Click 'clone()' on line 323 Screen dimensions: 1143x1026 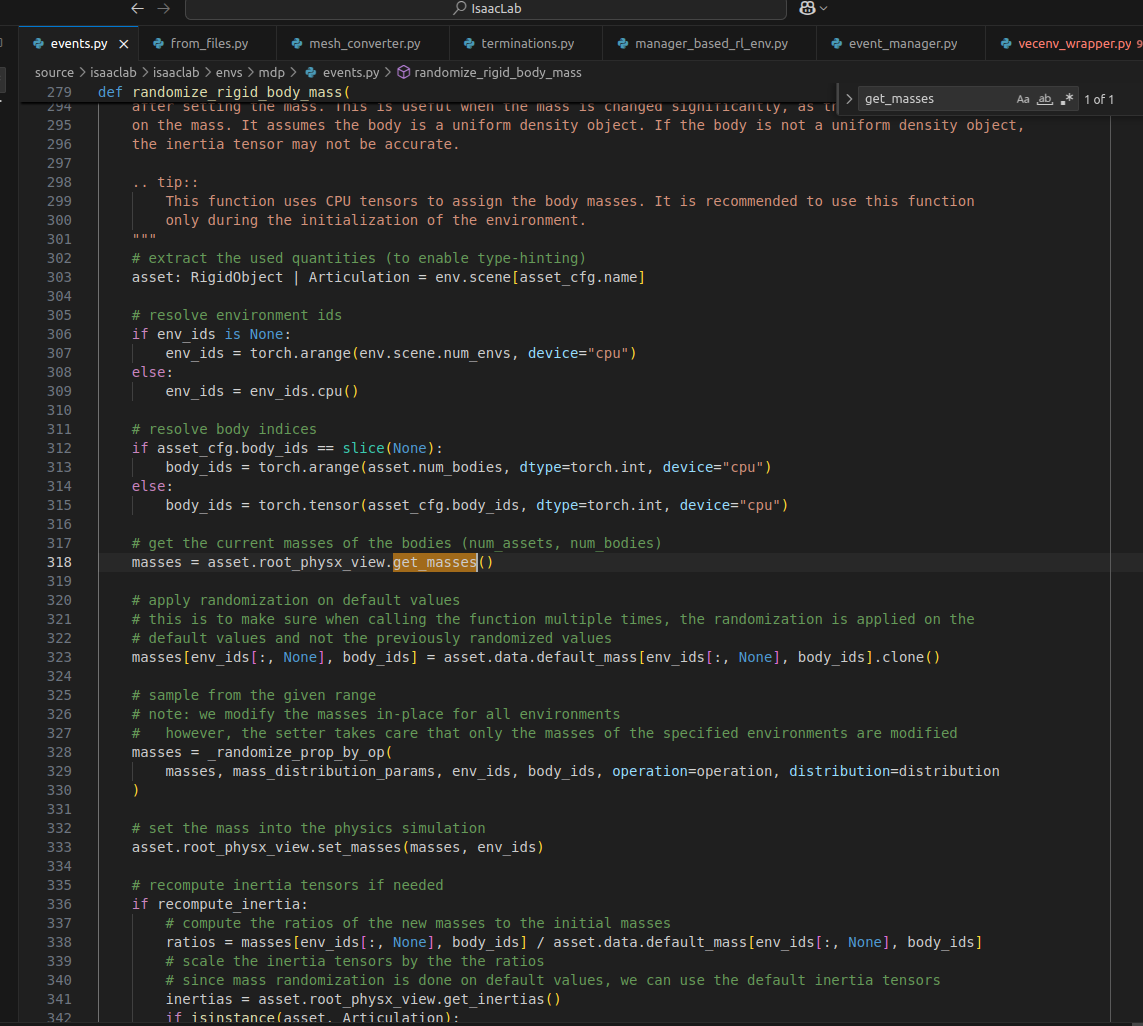pos(910,657)
